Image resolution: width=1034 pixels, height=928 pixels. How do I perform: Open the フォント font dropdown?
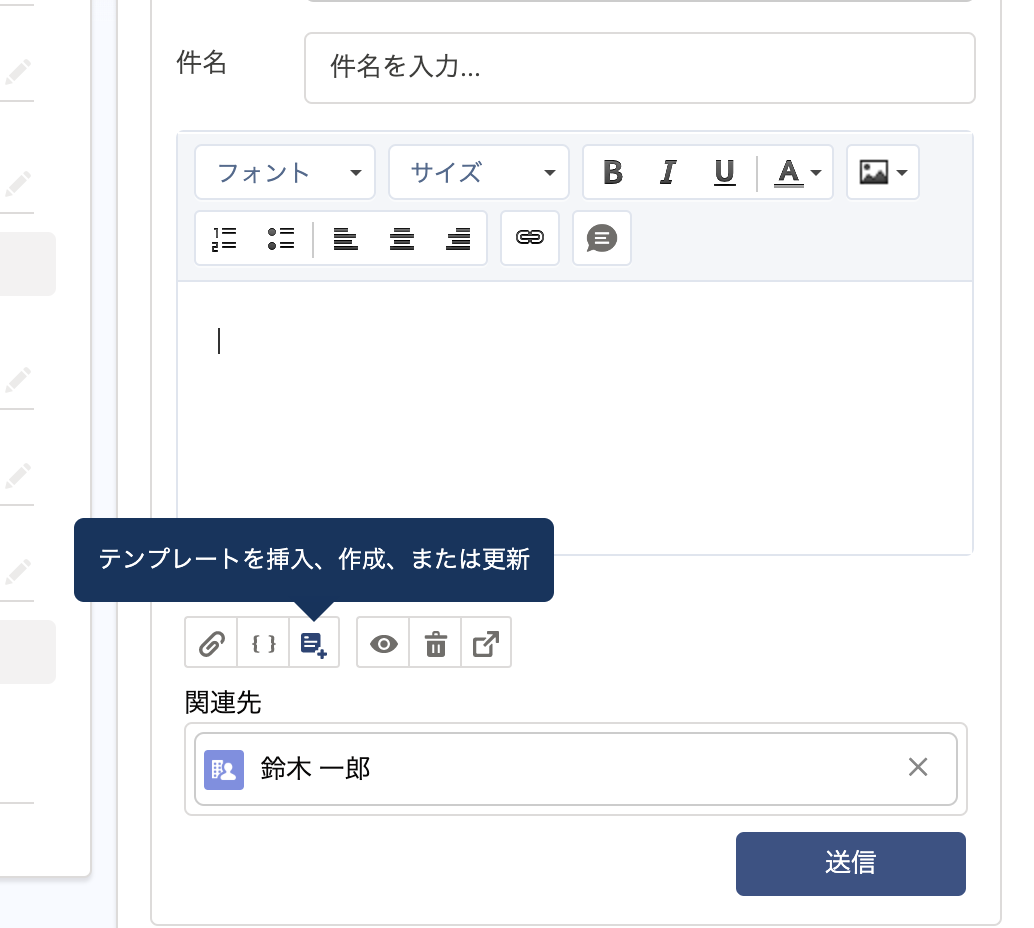click(x=285, y=173)
